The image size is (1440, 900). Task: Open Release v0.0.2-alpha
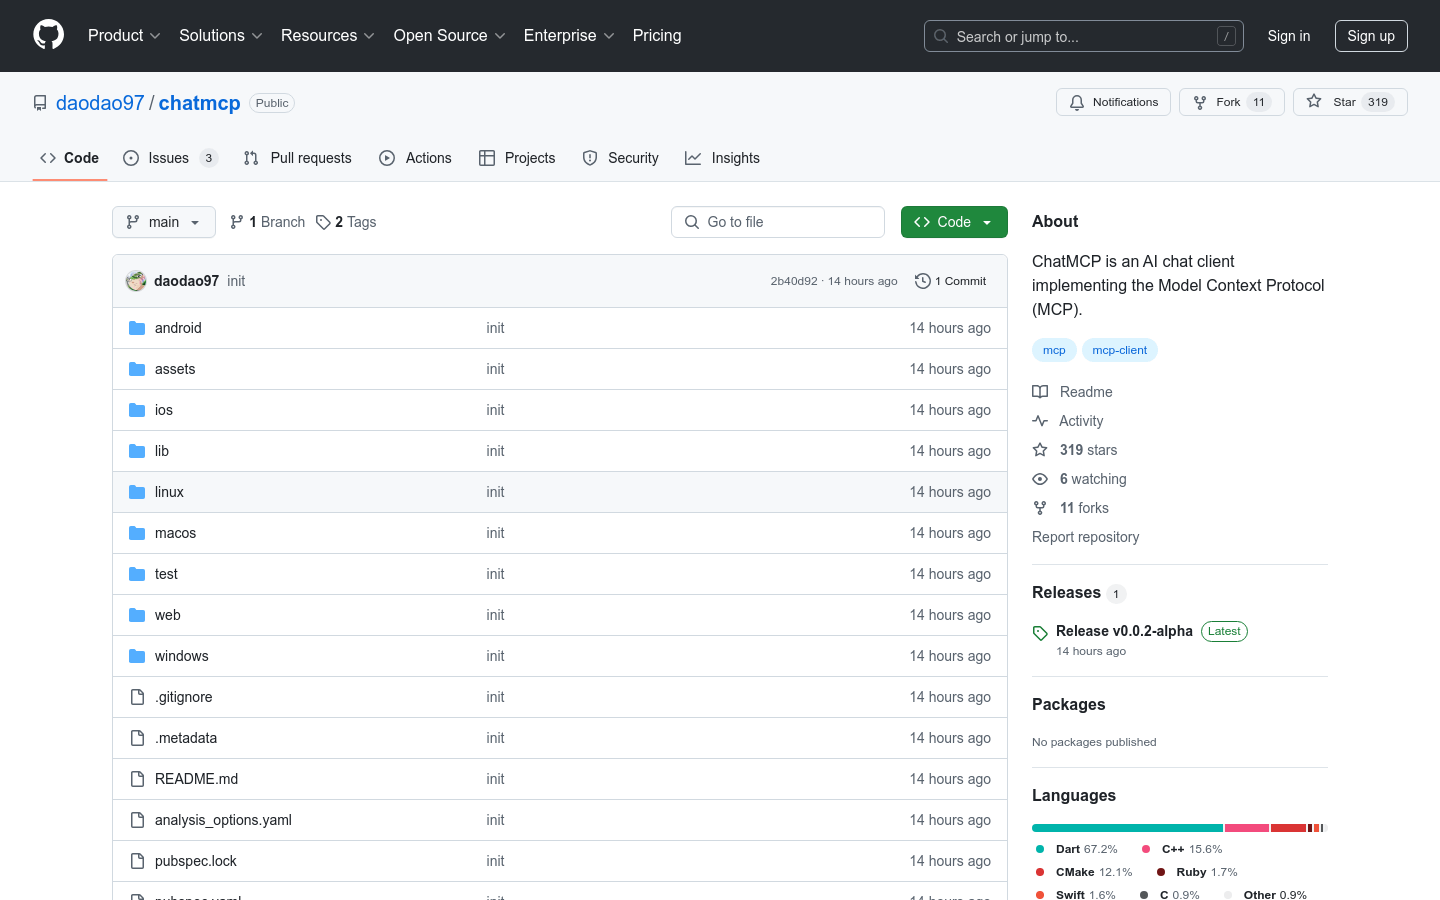[x=1124, y=631]
